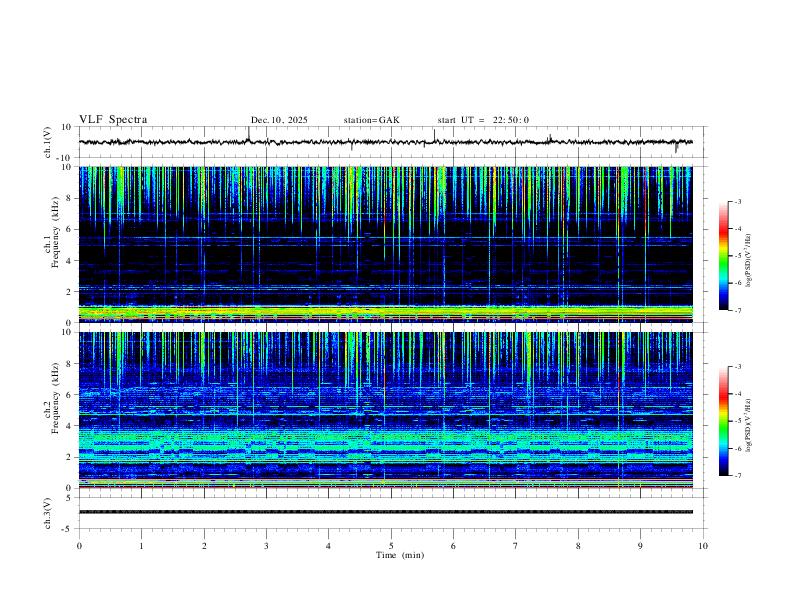
Task: Select the "start UT = 22:50:0" text
Action: [x=483, y=120]
